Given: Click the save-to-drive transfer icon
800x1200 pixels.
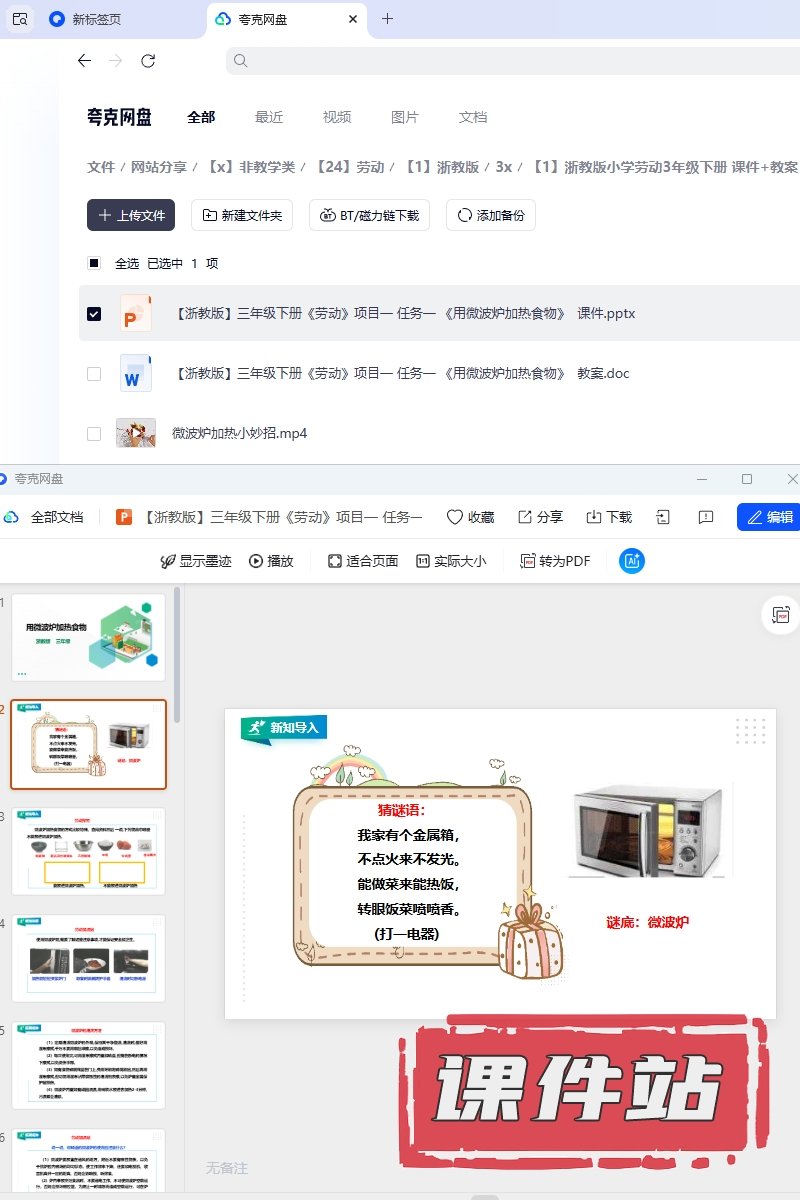Looking at the screenshot, I should [x=663, y=517].
